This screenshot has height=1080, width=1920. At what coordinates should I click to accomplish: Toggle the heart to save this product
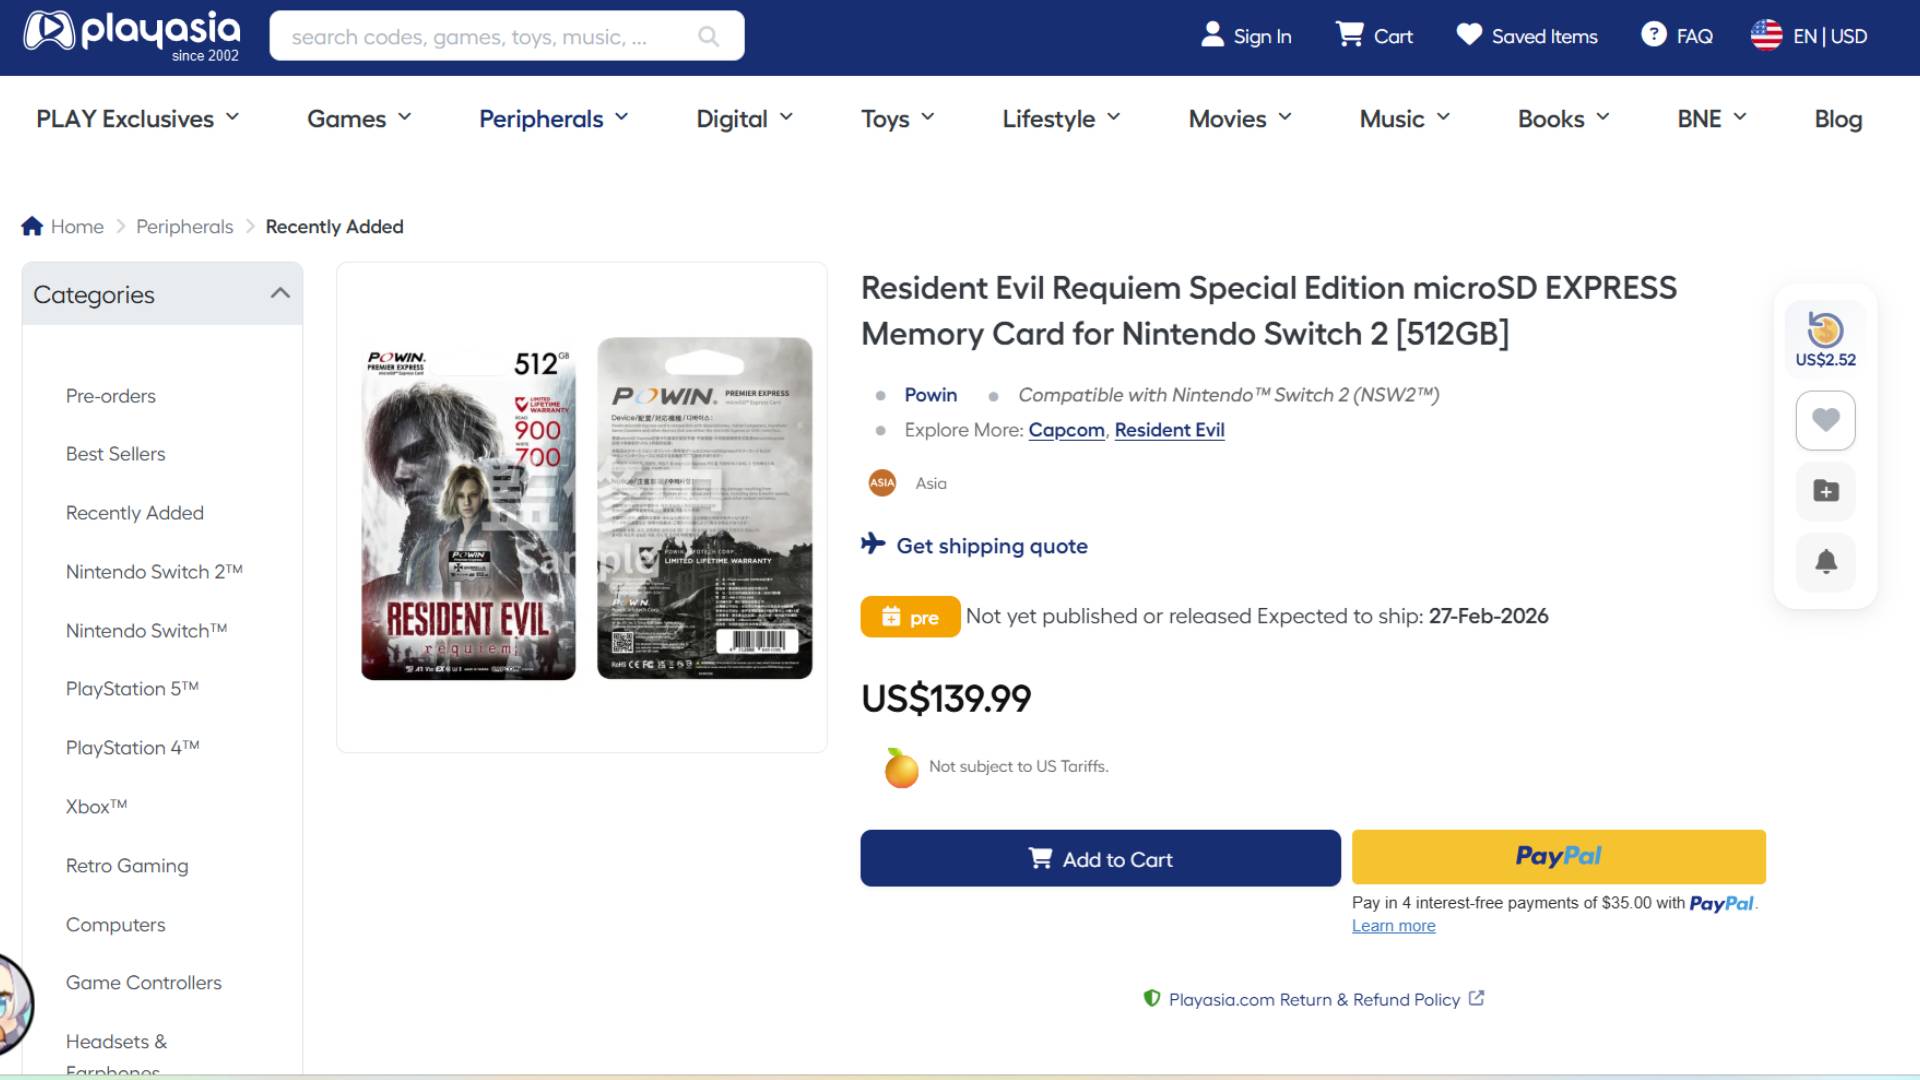coord(1824,420)
